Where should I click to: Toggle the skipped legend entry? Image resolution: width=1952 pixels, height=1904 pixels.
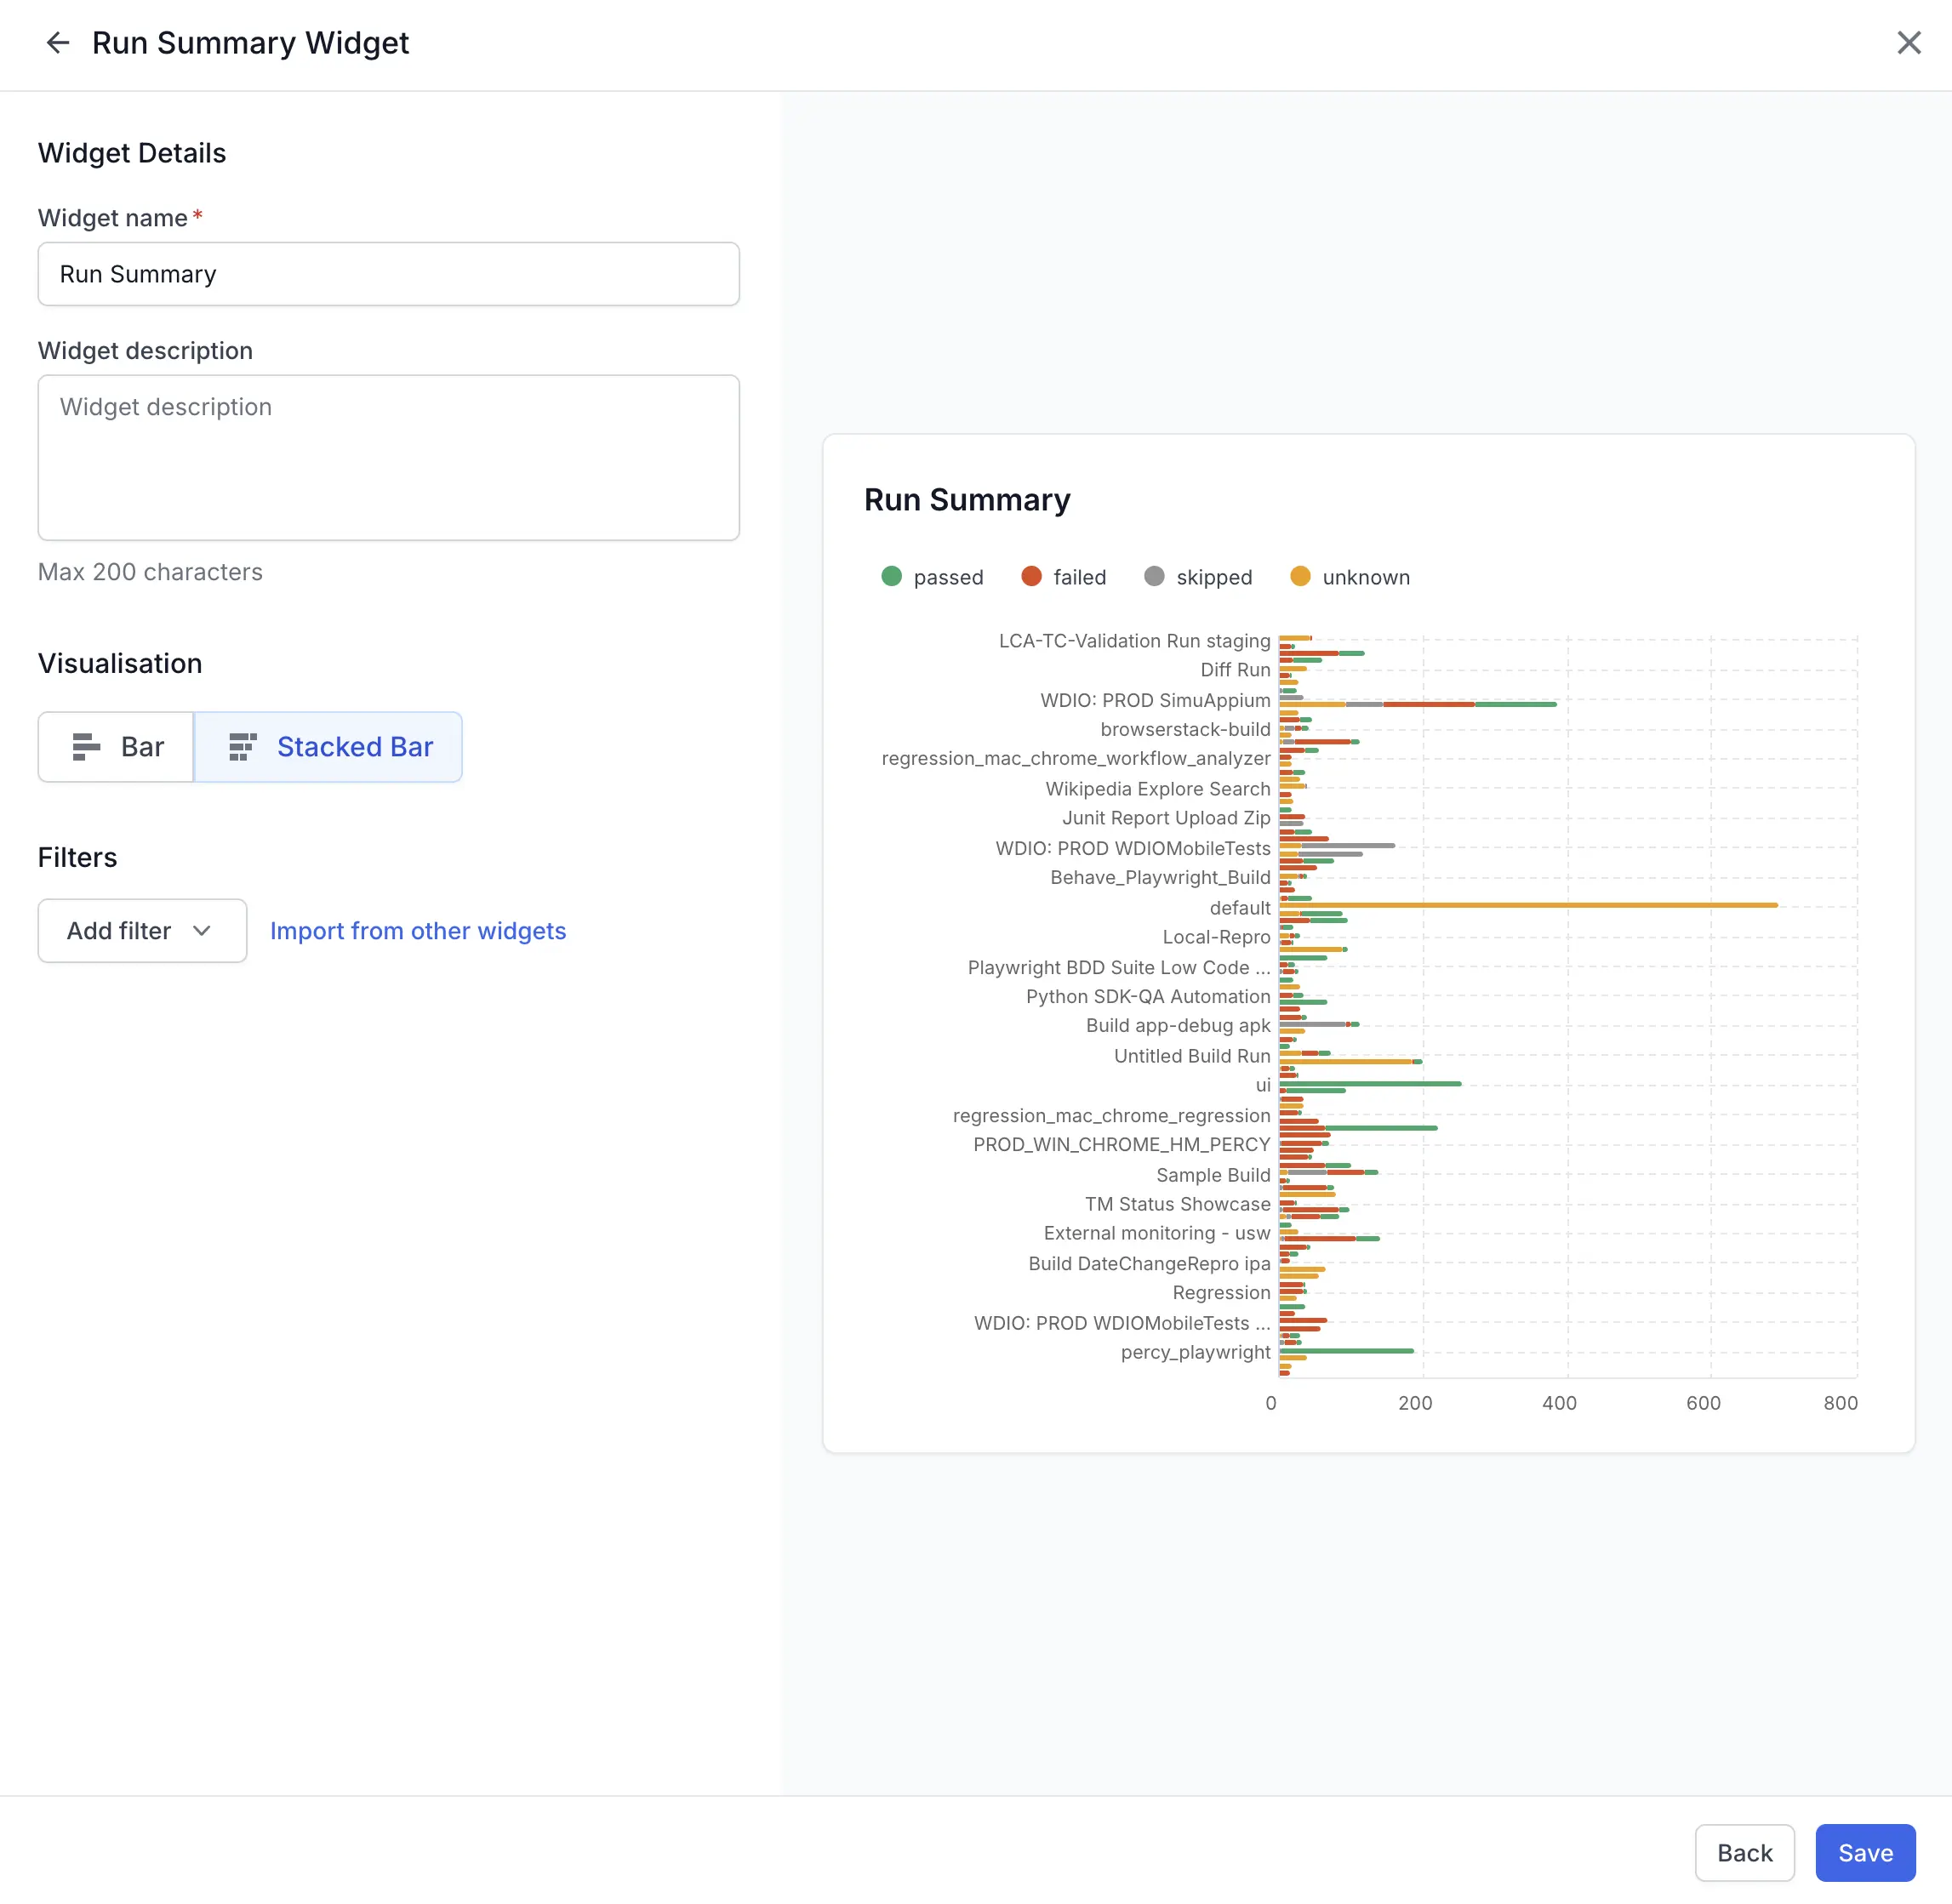point(1198,577)
